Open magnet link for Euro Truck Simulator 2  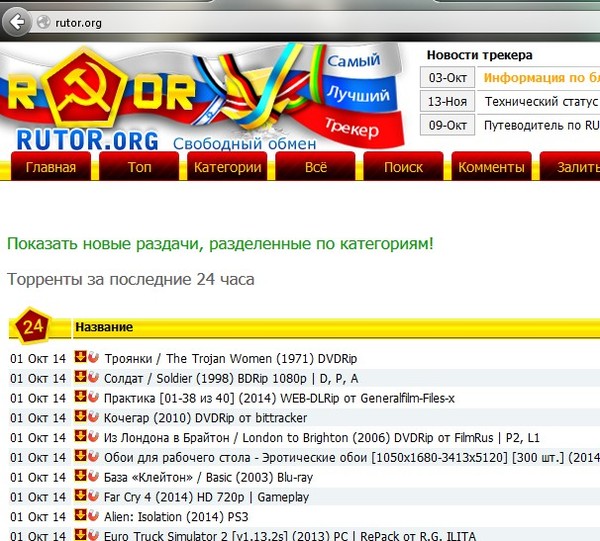(x=93, y=535)
